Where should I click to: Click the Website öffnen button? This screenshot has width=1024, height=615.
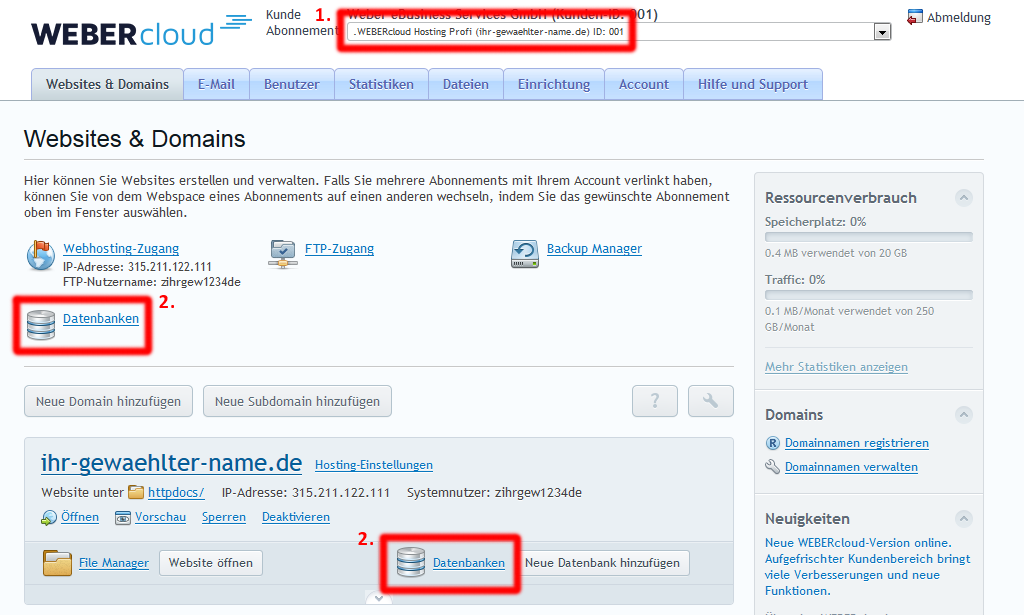pyautogui.click(x=211, y=563)
